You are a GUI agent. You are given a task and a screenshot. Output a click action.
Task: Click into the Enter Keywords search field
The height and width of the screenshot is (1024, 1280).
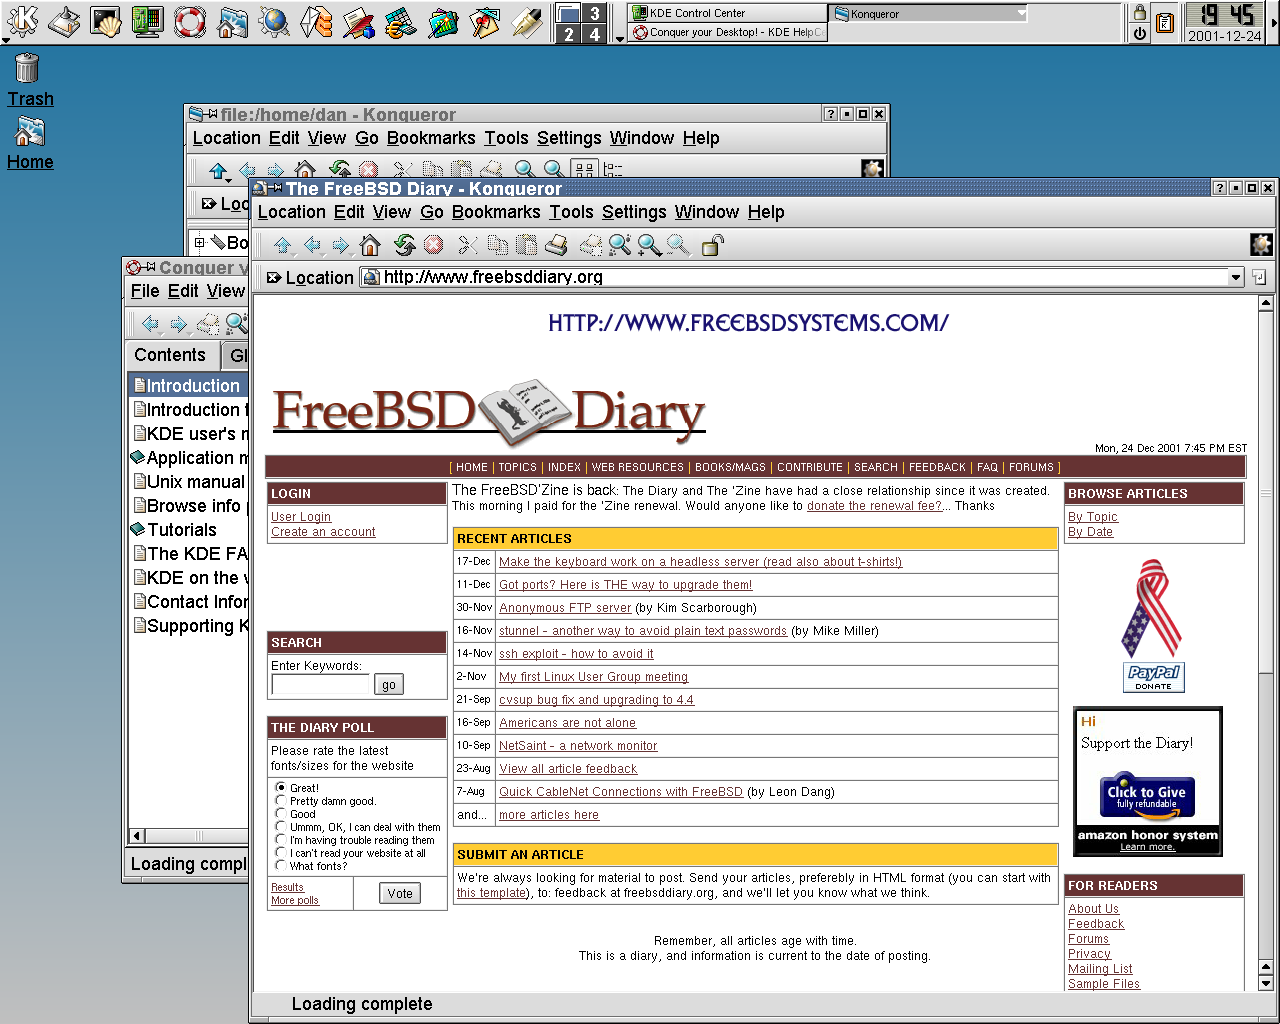pos(320,685)
